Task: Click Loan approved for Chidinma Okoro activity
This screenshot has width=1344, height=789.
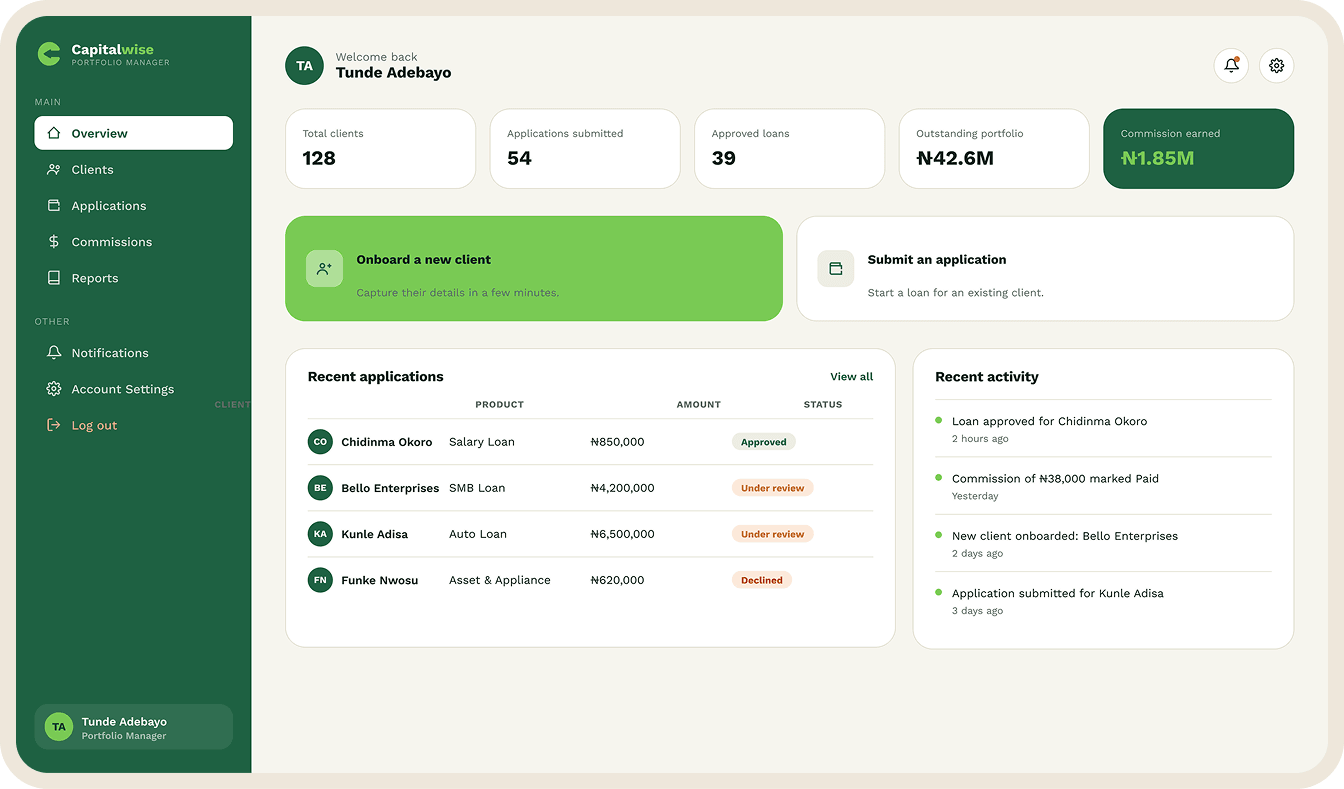Action: [1103, 429]
